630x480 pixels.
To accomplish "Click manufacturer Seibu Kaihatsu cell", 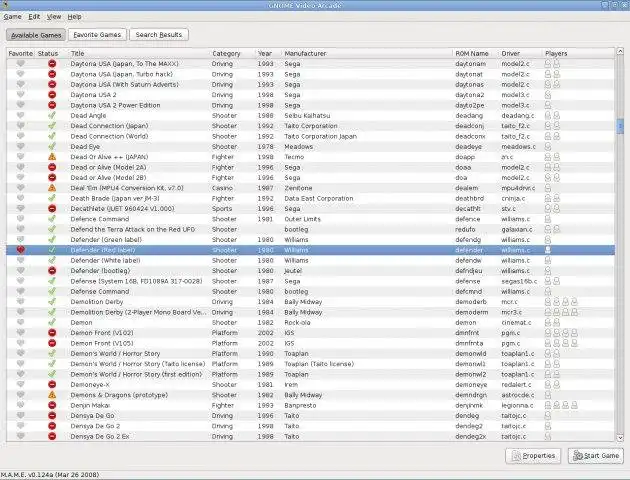I will [x=307, y=116].
